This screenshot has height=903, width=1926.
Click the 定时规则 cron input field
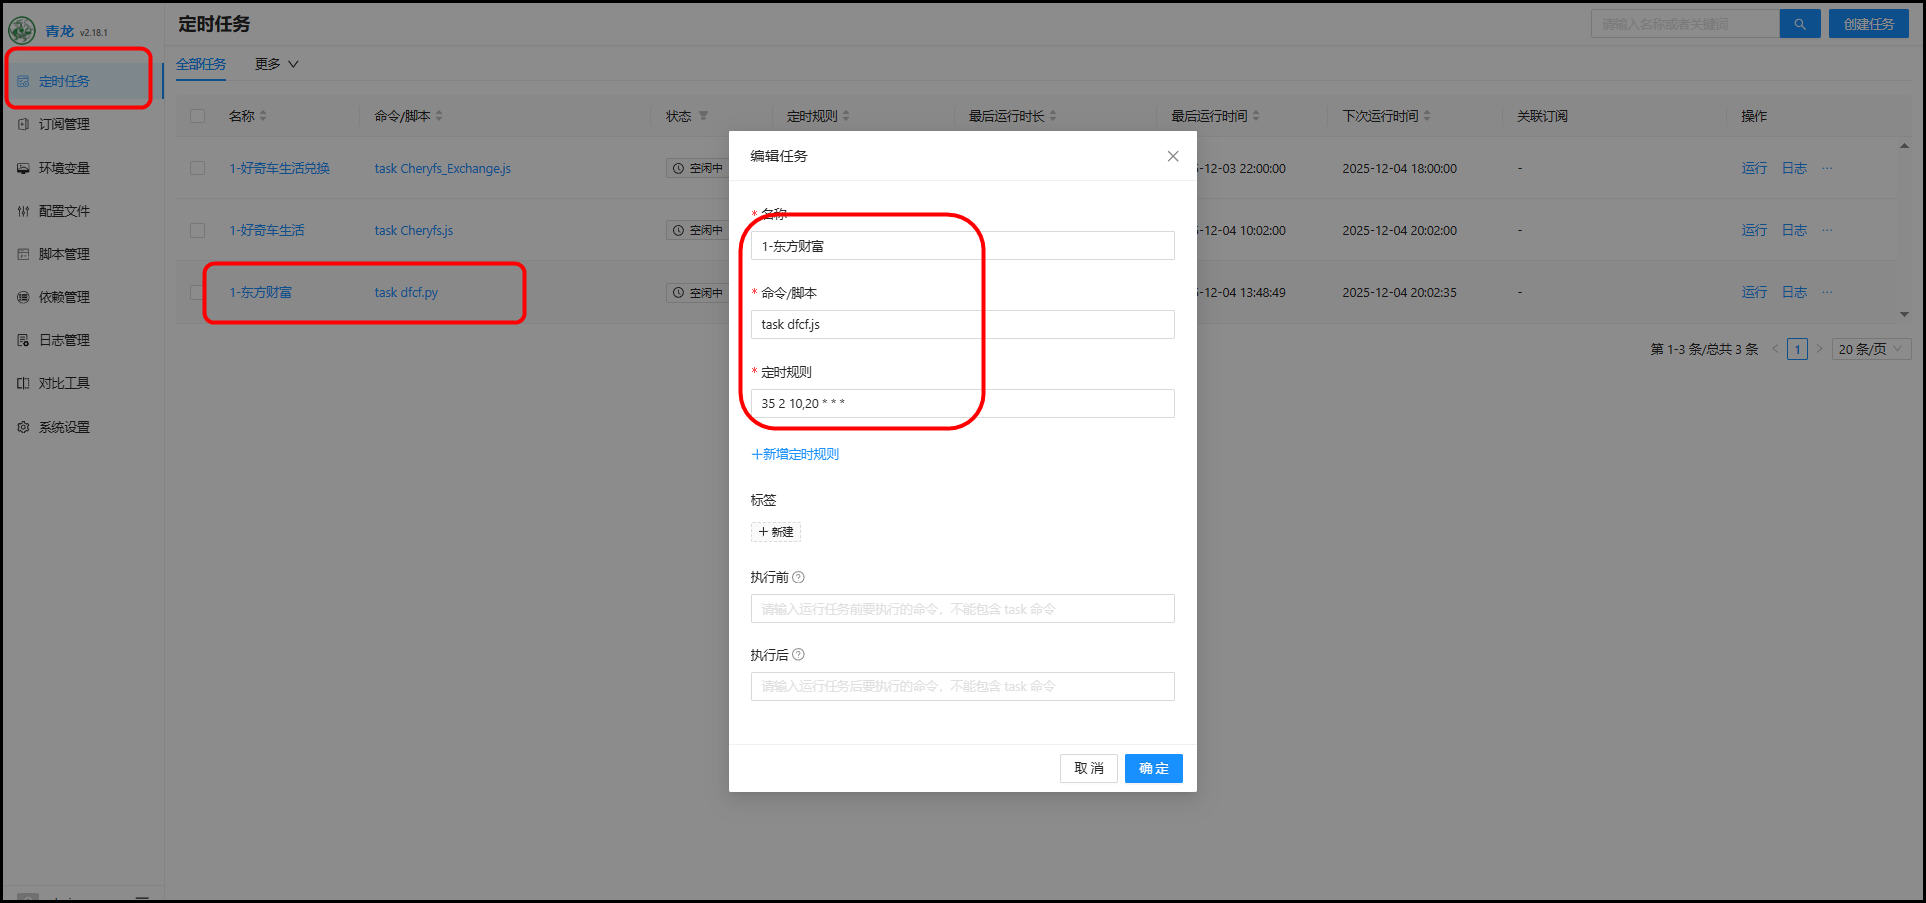click(962, 403)
